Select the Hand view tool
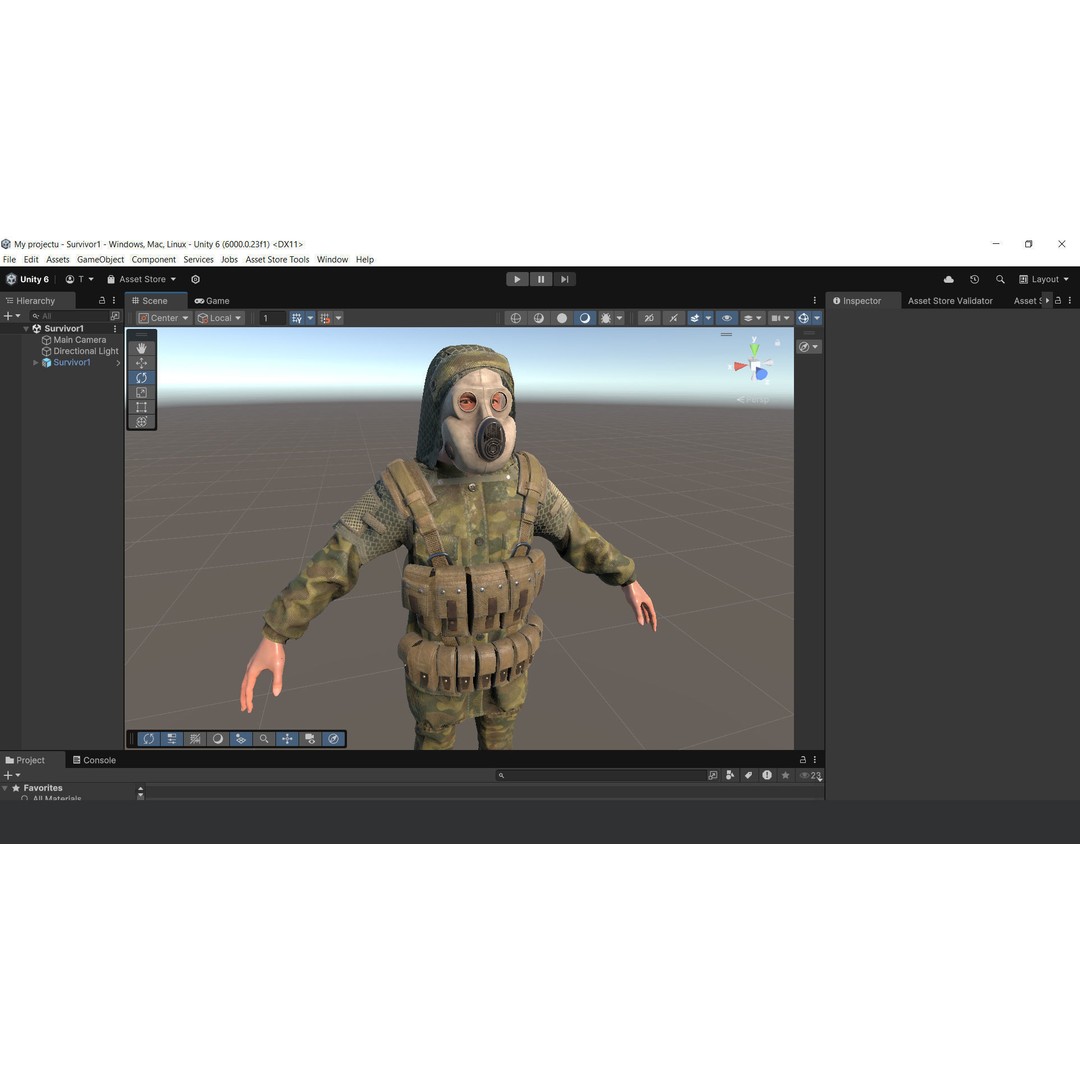The width and height of the screenshot is (1080, 1080). tap(141, 349)
